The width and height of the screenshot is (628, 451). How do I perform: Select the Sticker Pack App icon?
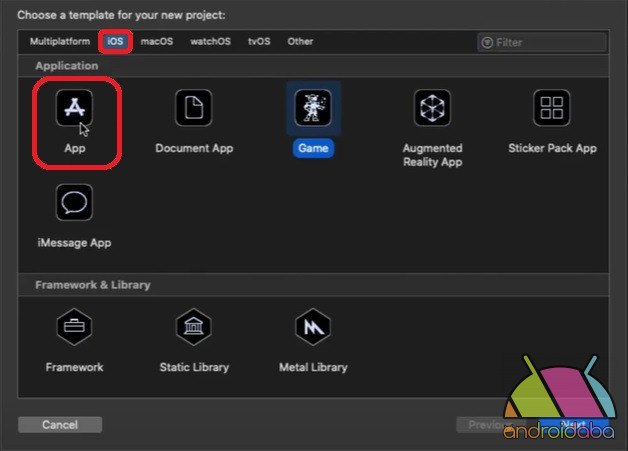click(x=552, y=108)
